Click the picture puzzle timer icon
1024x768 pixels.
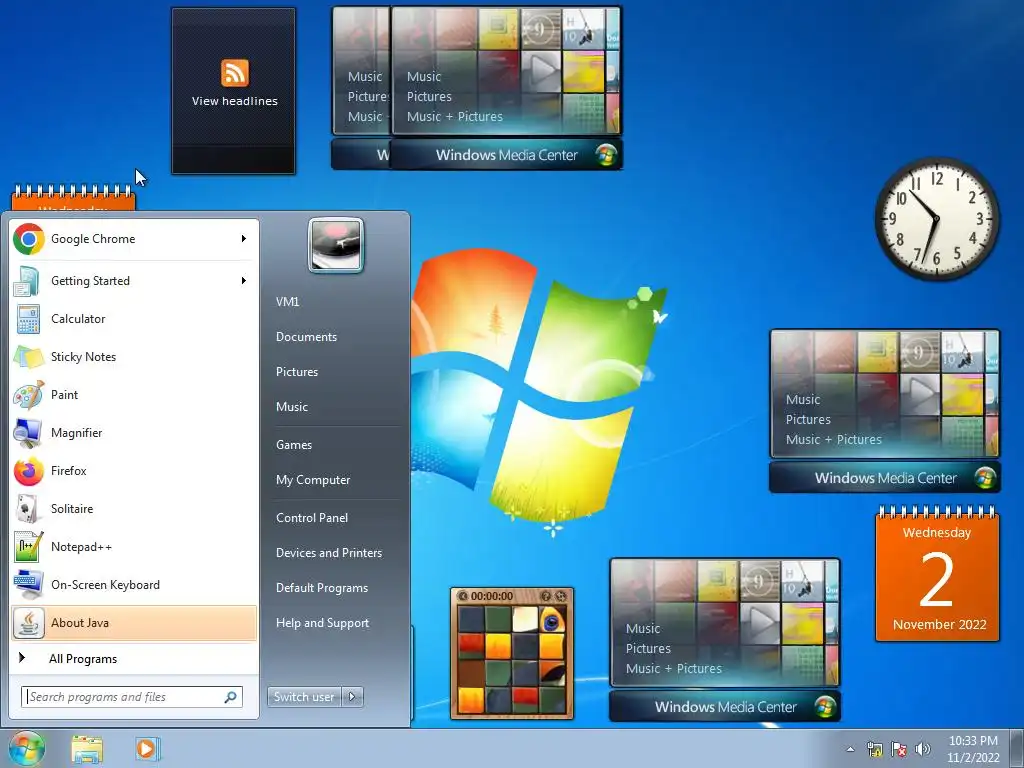(463, 596)
